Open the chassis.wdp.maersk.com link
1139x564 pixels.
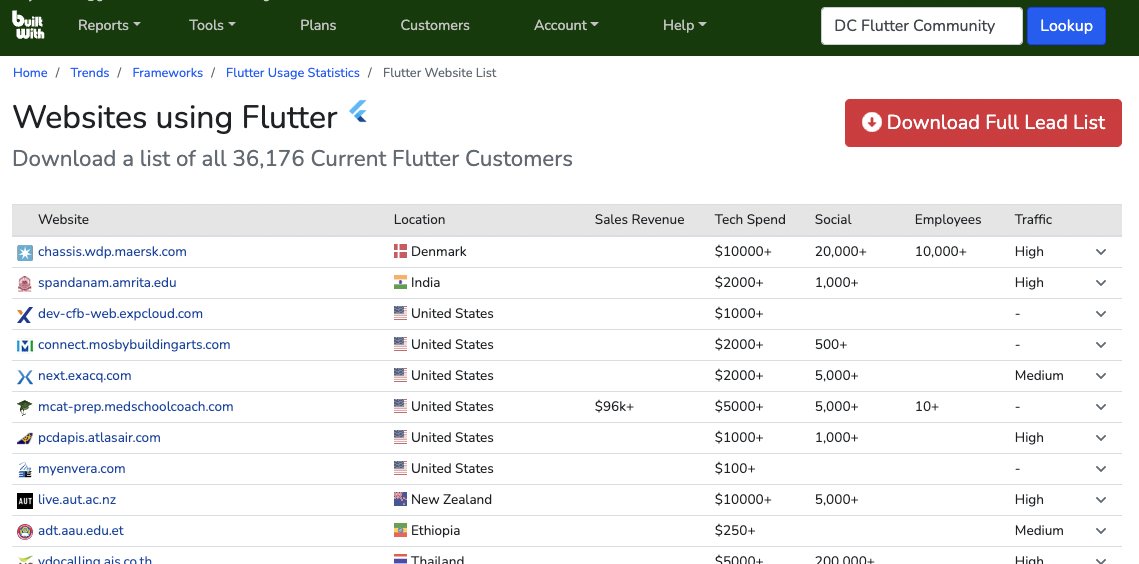pos(112,251)
